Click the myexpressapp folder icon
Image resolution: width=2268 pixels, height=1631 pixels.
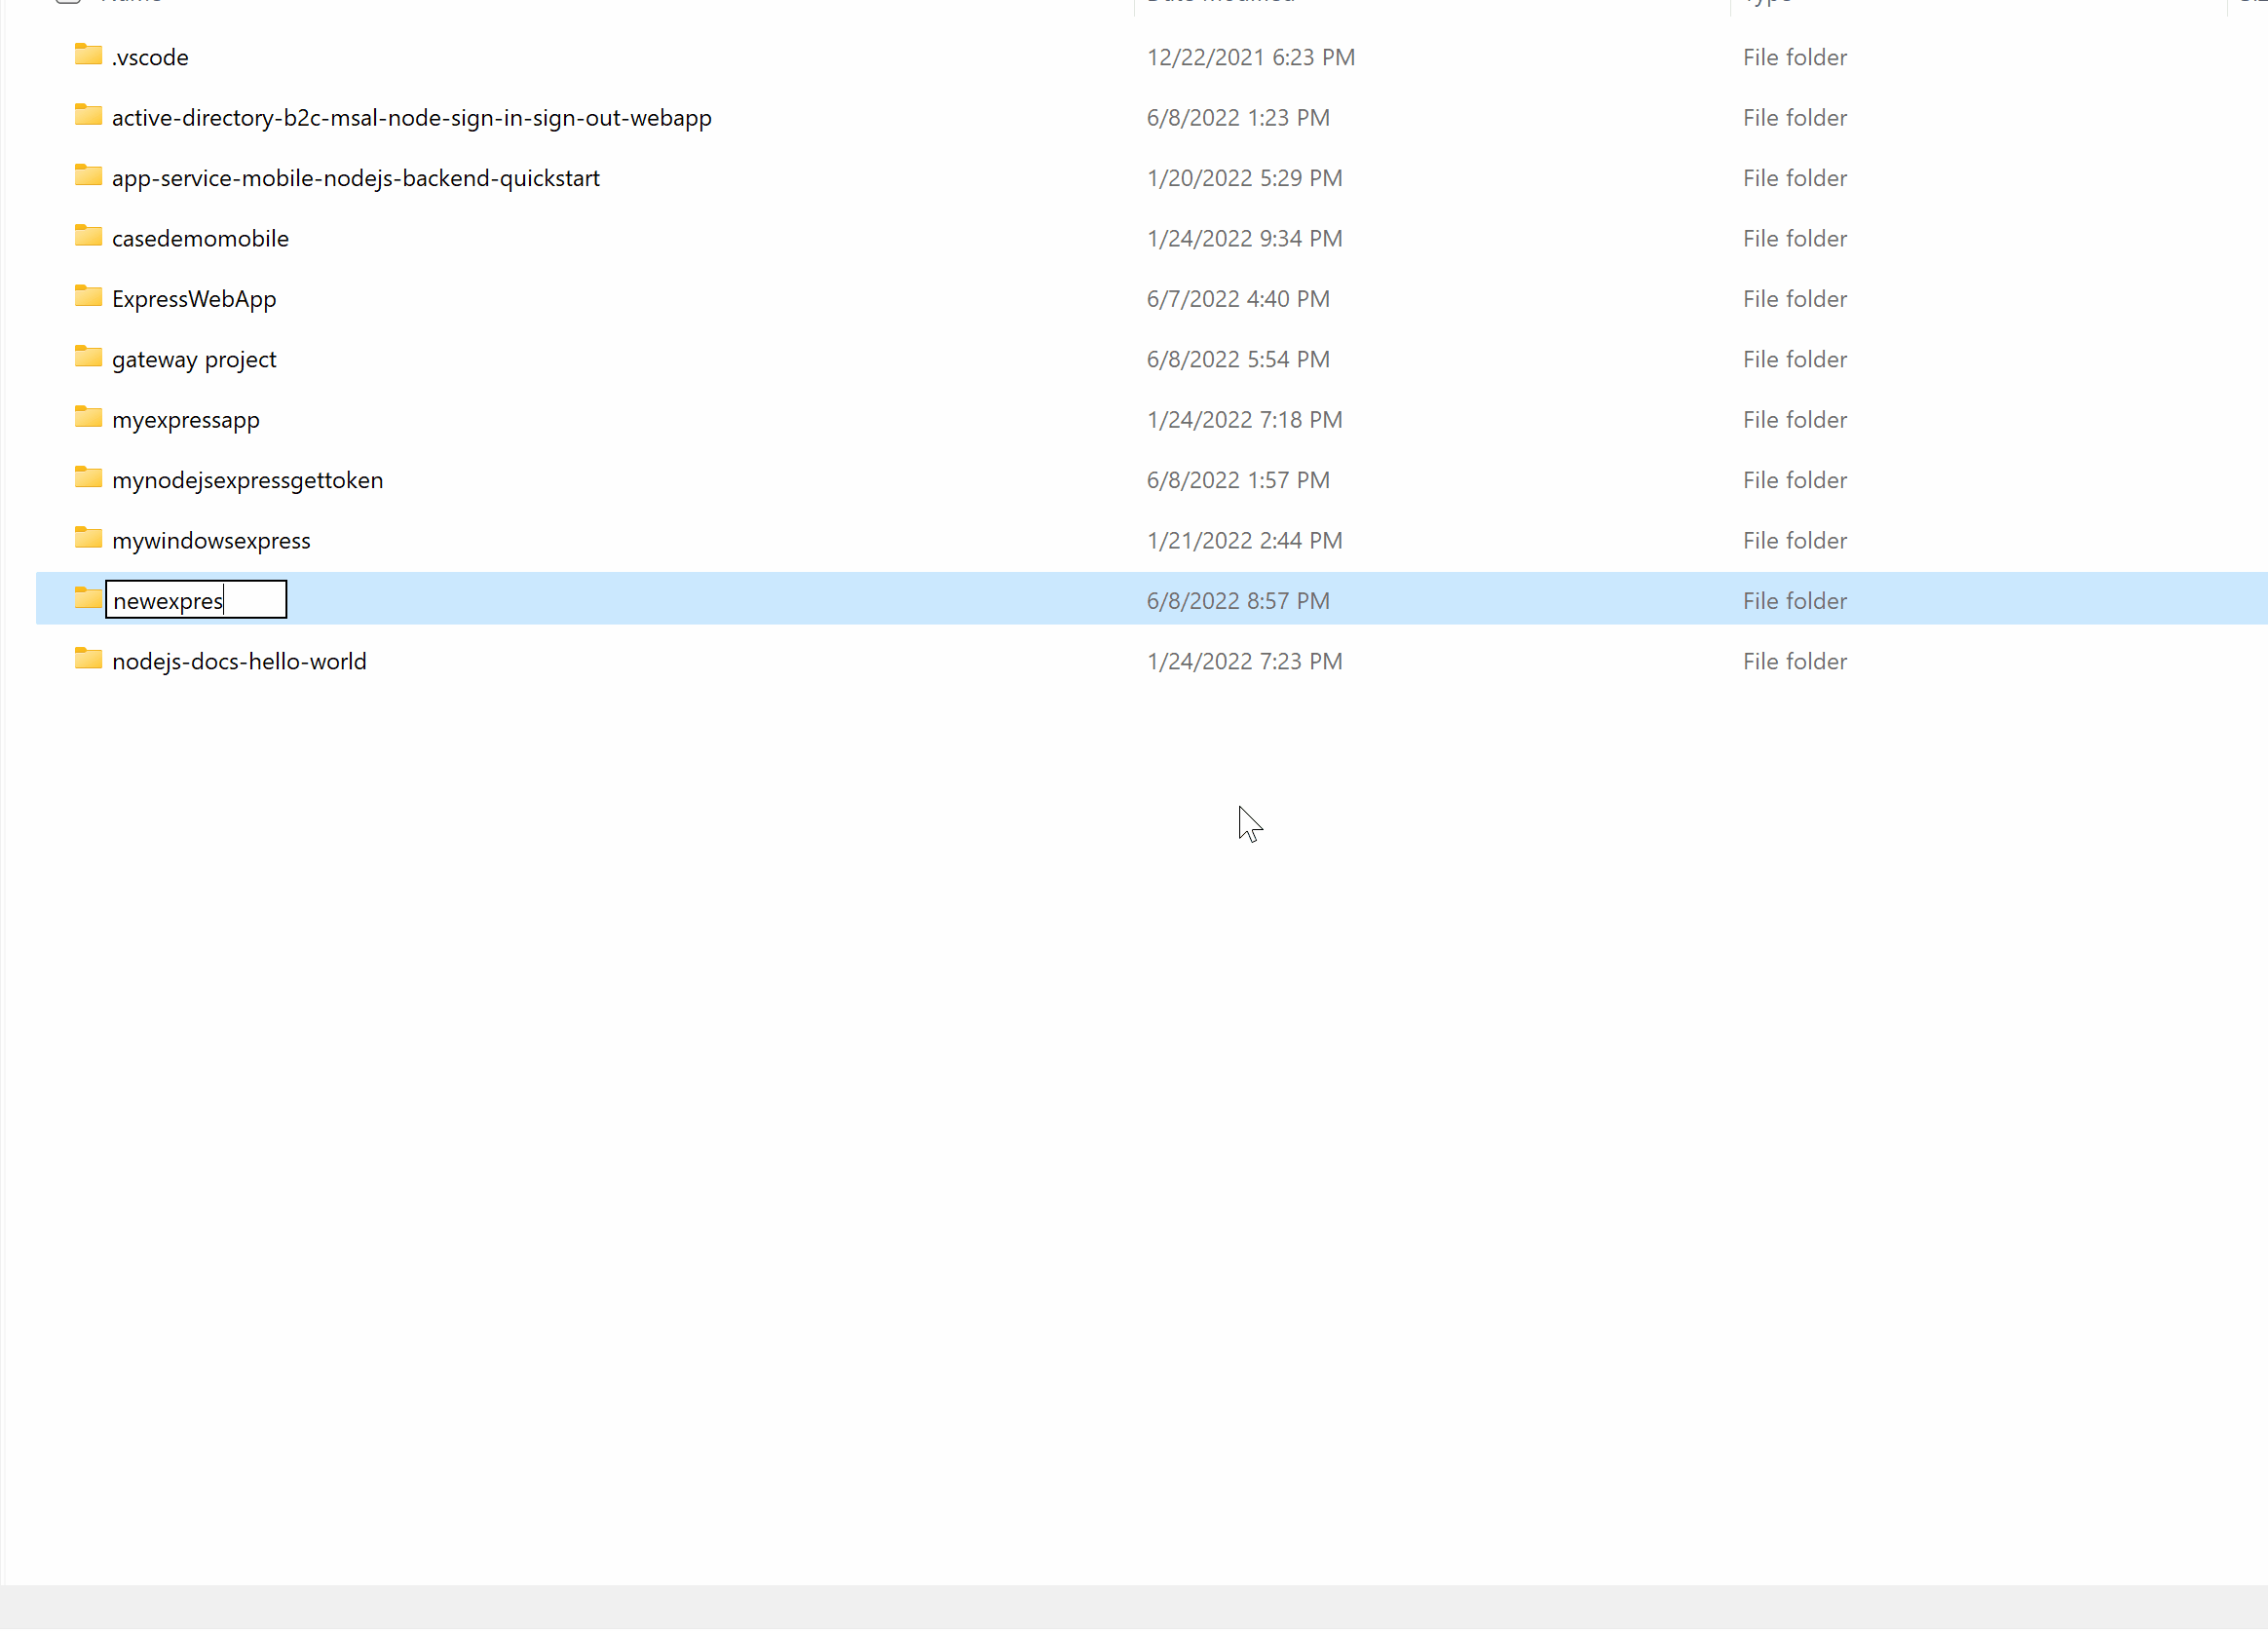click(x=88, y=418)
